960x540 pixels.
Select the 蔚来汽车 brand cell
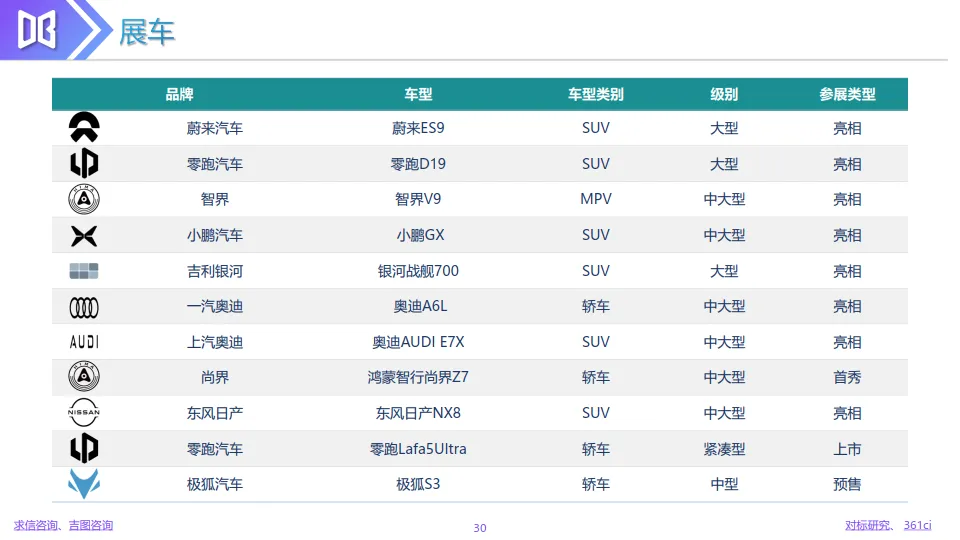click(215, 128)
